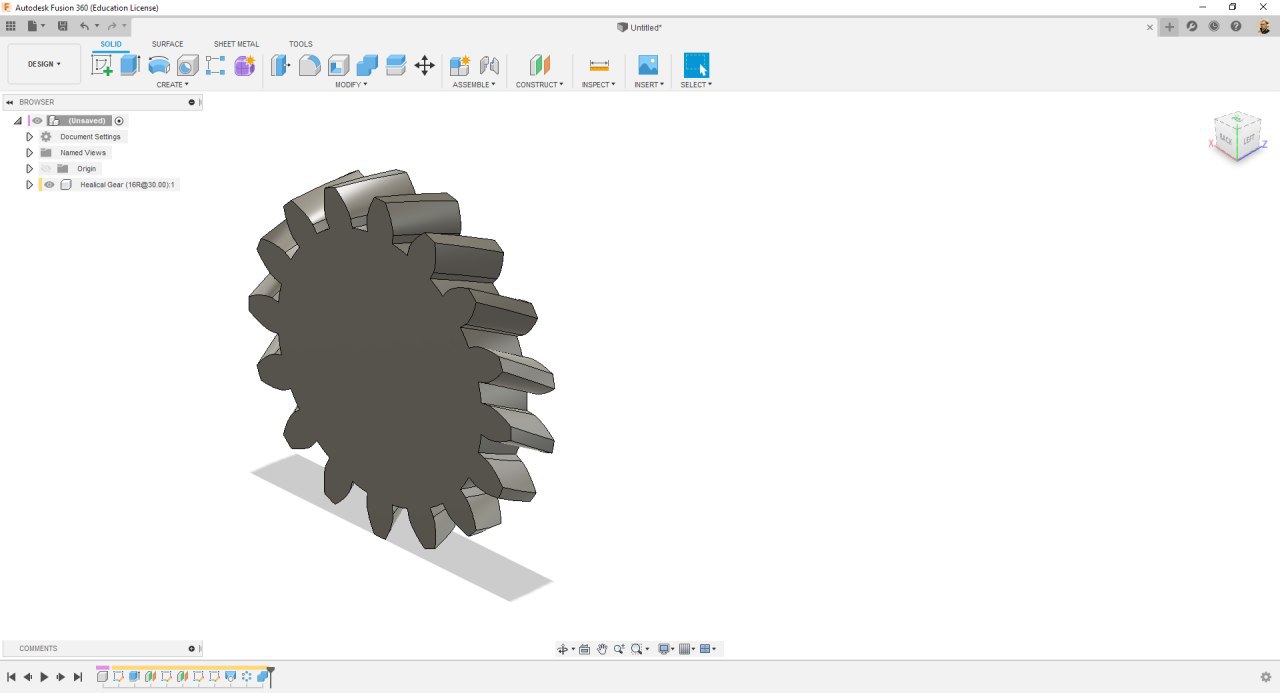Open the INSERT dropdown menu
This screenshot has width=1280, height=693.
click(x=648, y=85)
